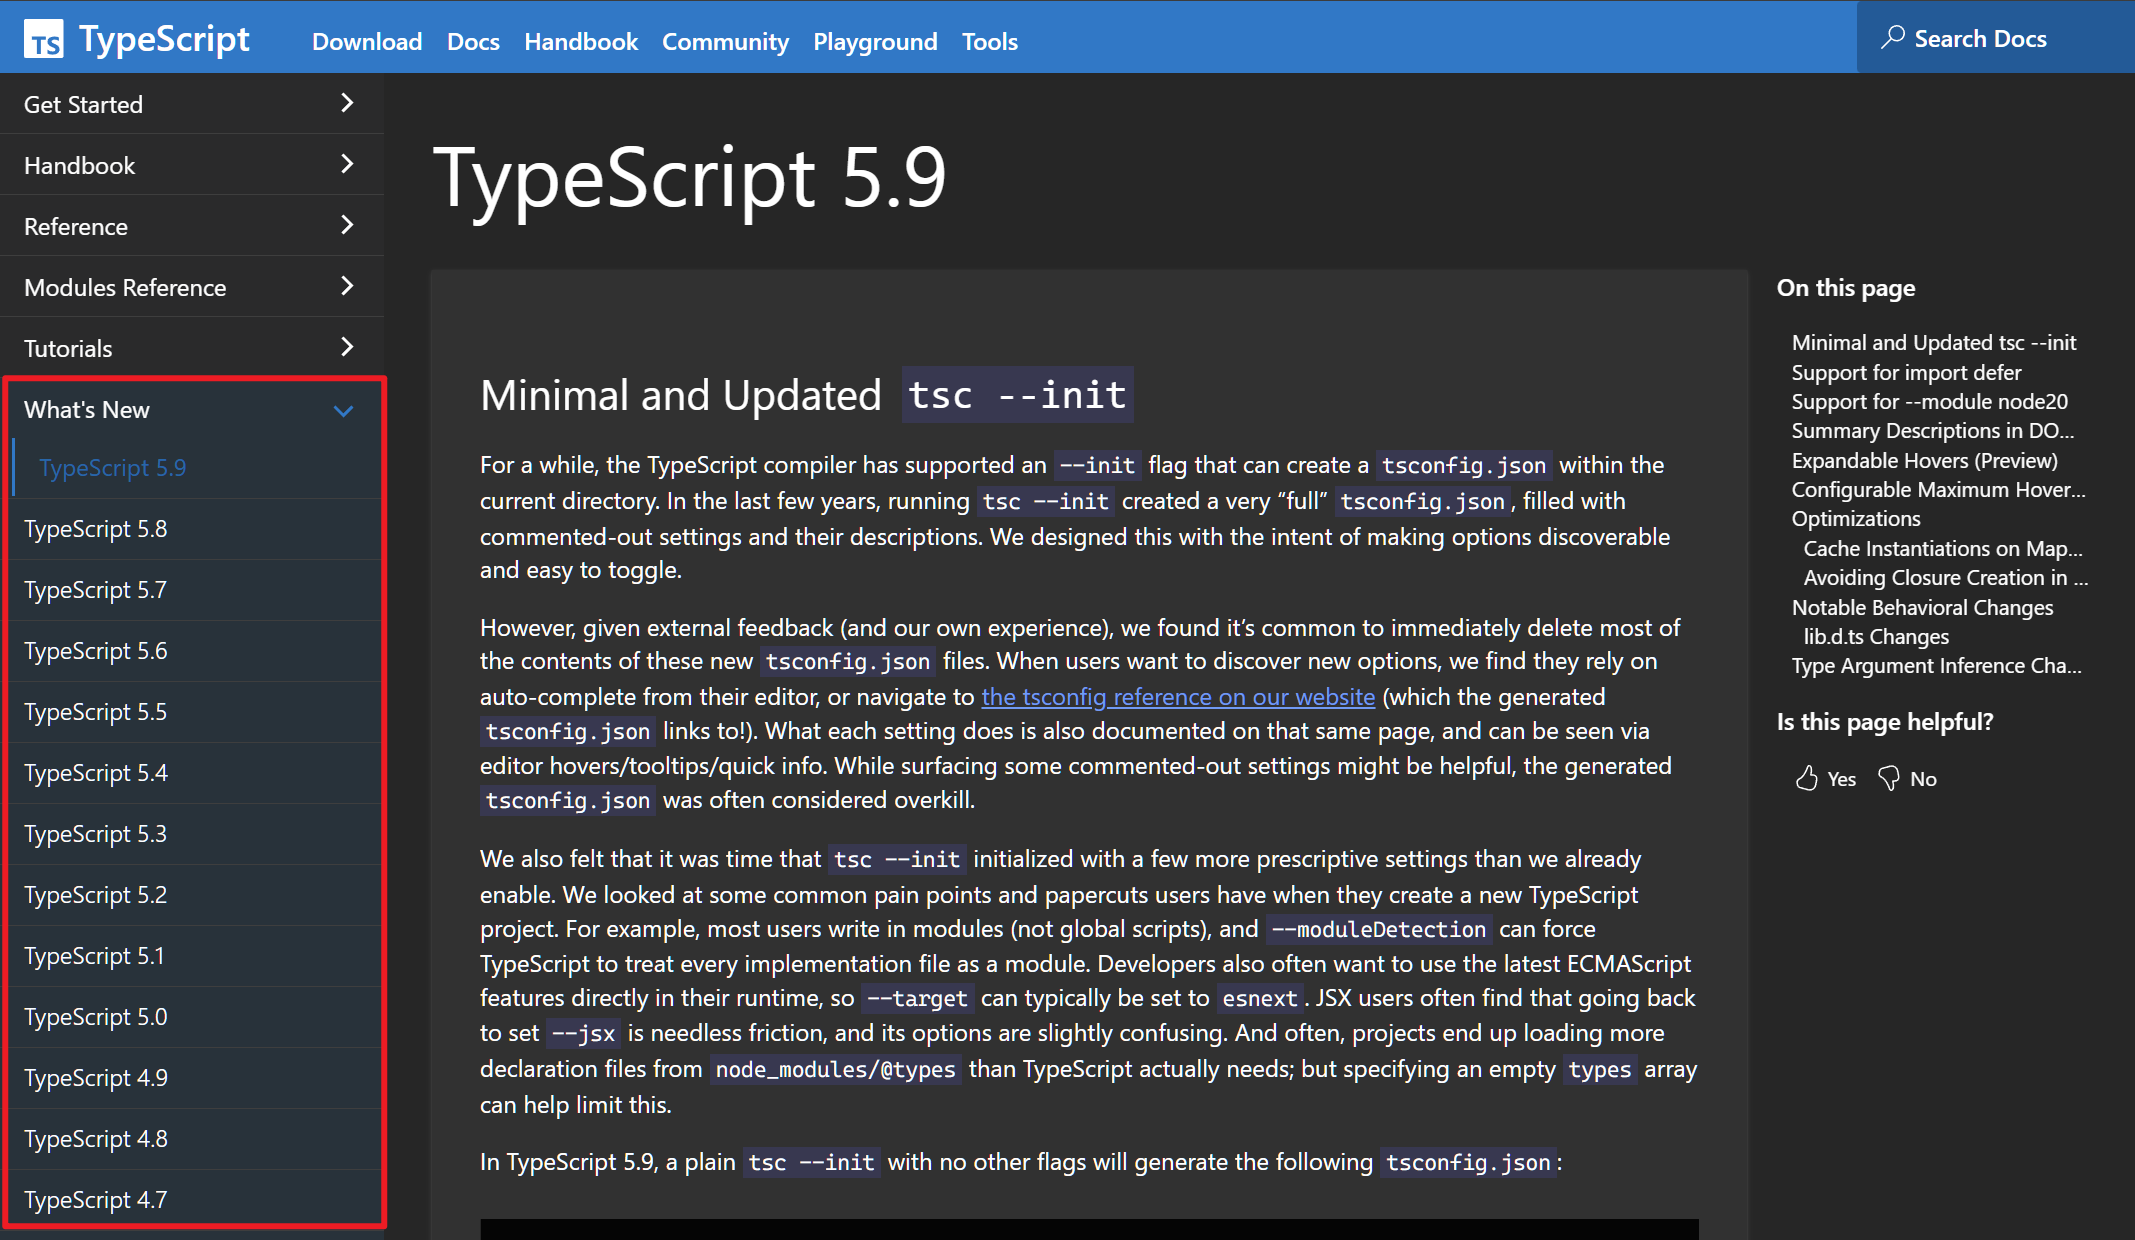The width and height of the screenshot is (2135, 1240).
Task: Click the TypeScript TS logo icon
Action: [44, 40]
